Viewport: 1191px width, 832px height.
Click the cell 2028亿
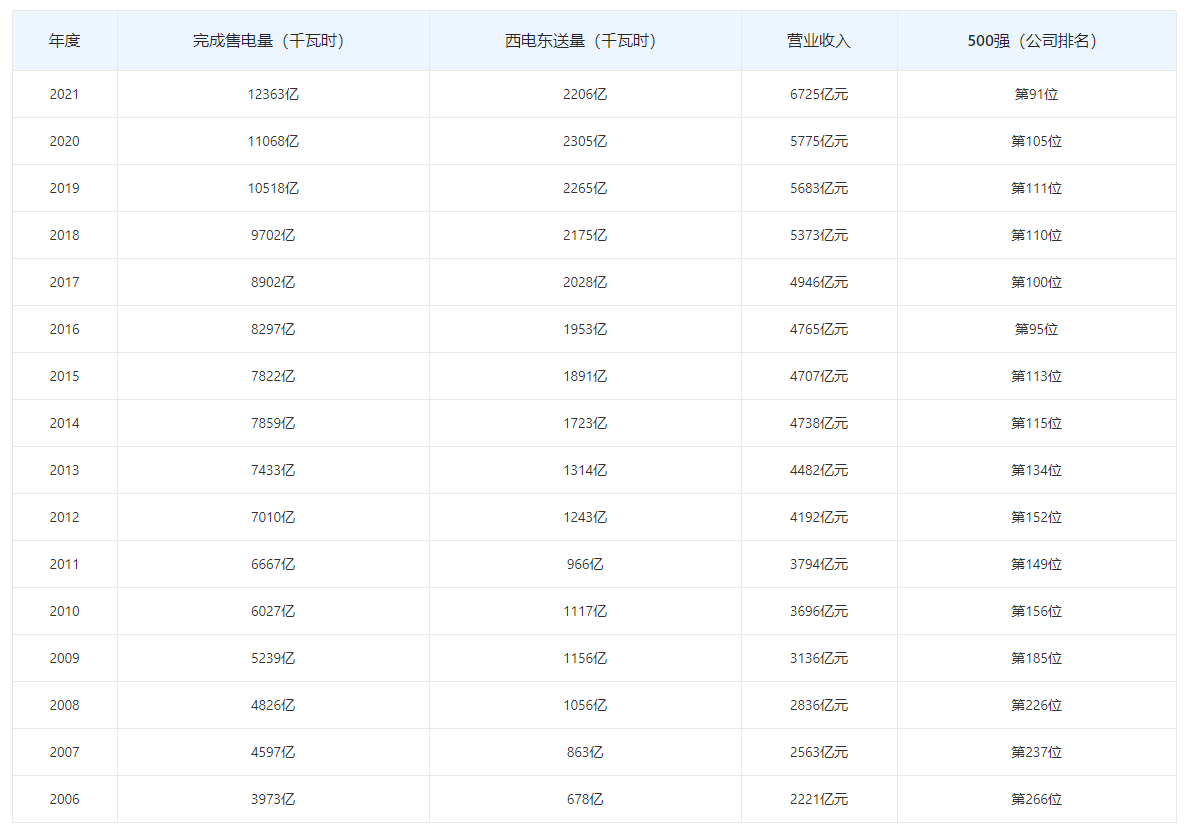click(586, 283)
